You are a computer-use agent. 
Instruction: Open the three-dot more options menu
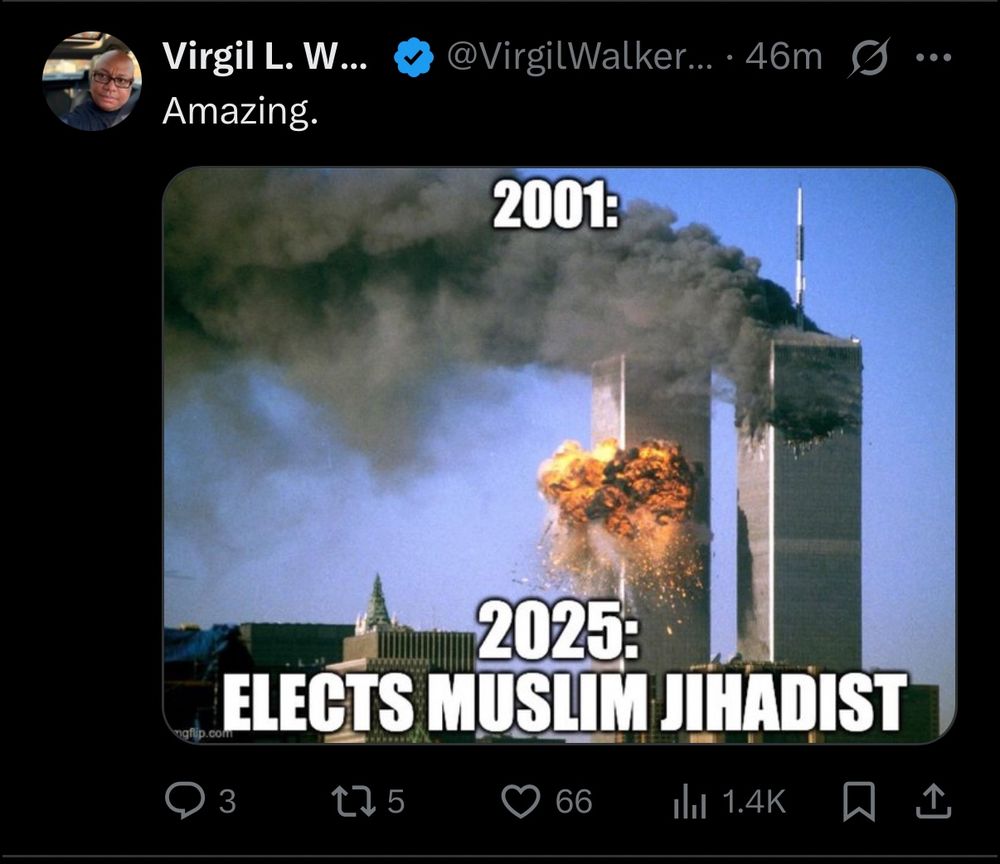pos(933,57)
